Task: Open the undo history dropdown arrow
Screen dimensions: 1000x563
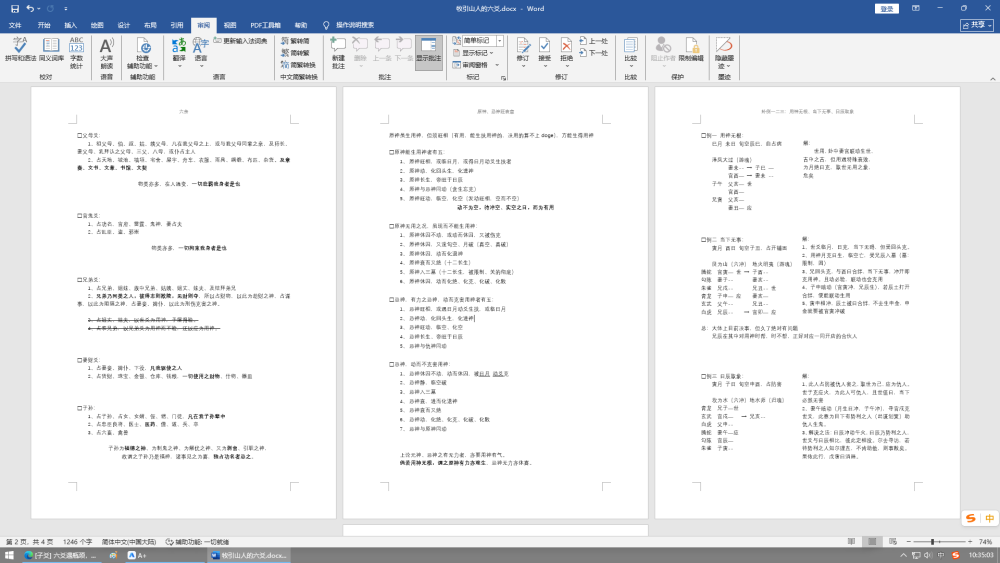Action: click(x=39, y=9)
